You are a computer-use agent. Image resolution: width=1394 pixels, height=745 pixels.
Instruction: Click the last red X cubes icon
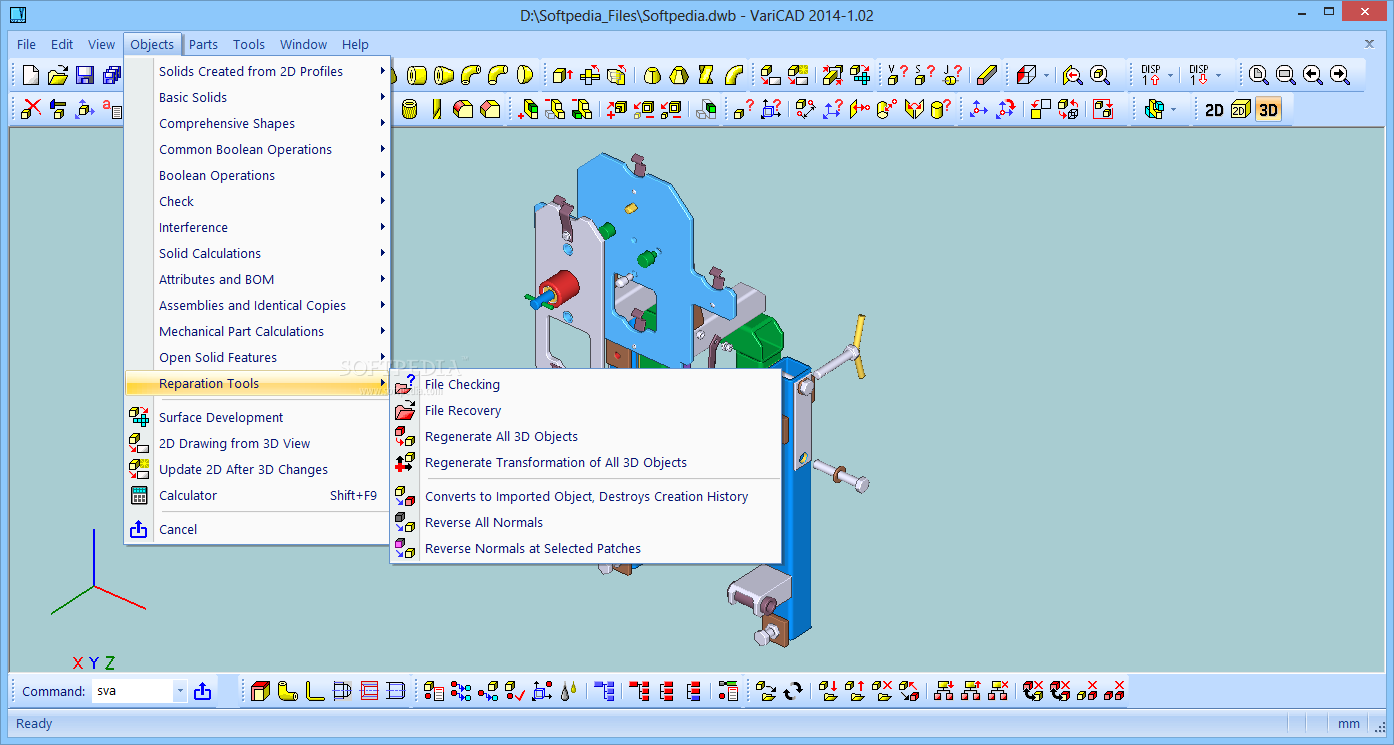click(x=1115, y=691)
